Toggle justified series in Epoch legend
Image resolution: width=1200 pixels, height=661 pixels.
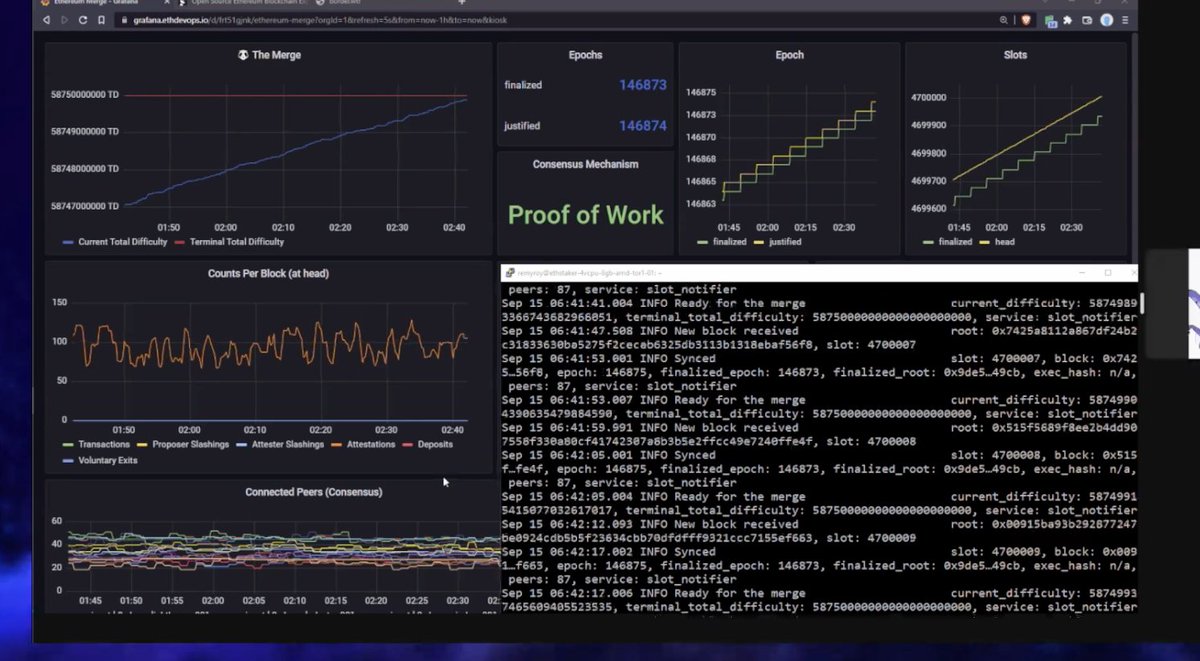[x=778, y=241]
